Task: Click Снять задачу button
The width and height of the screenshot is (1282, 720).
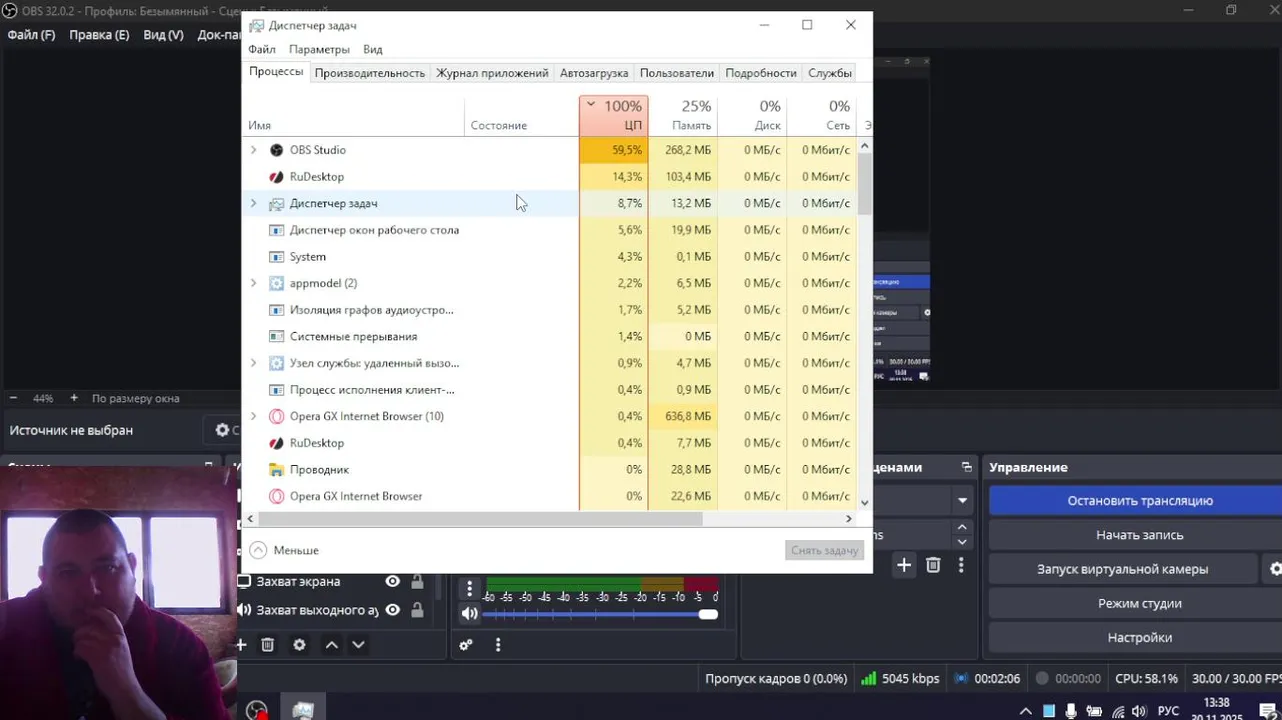Action: click(x=825, y=550)
